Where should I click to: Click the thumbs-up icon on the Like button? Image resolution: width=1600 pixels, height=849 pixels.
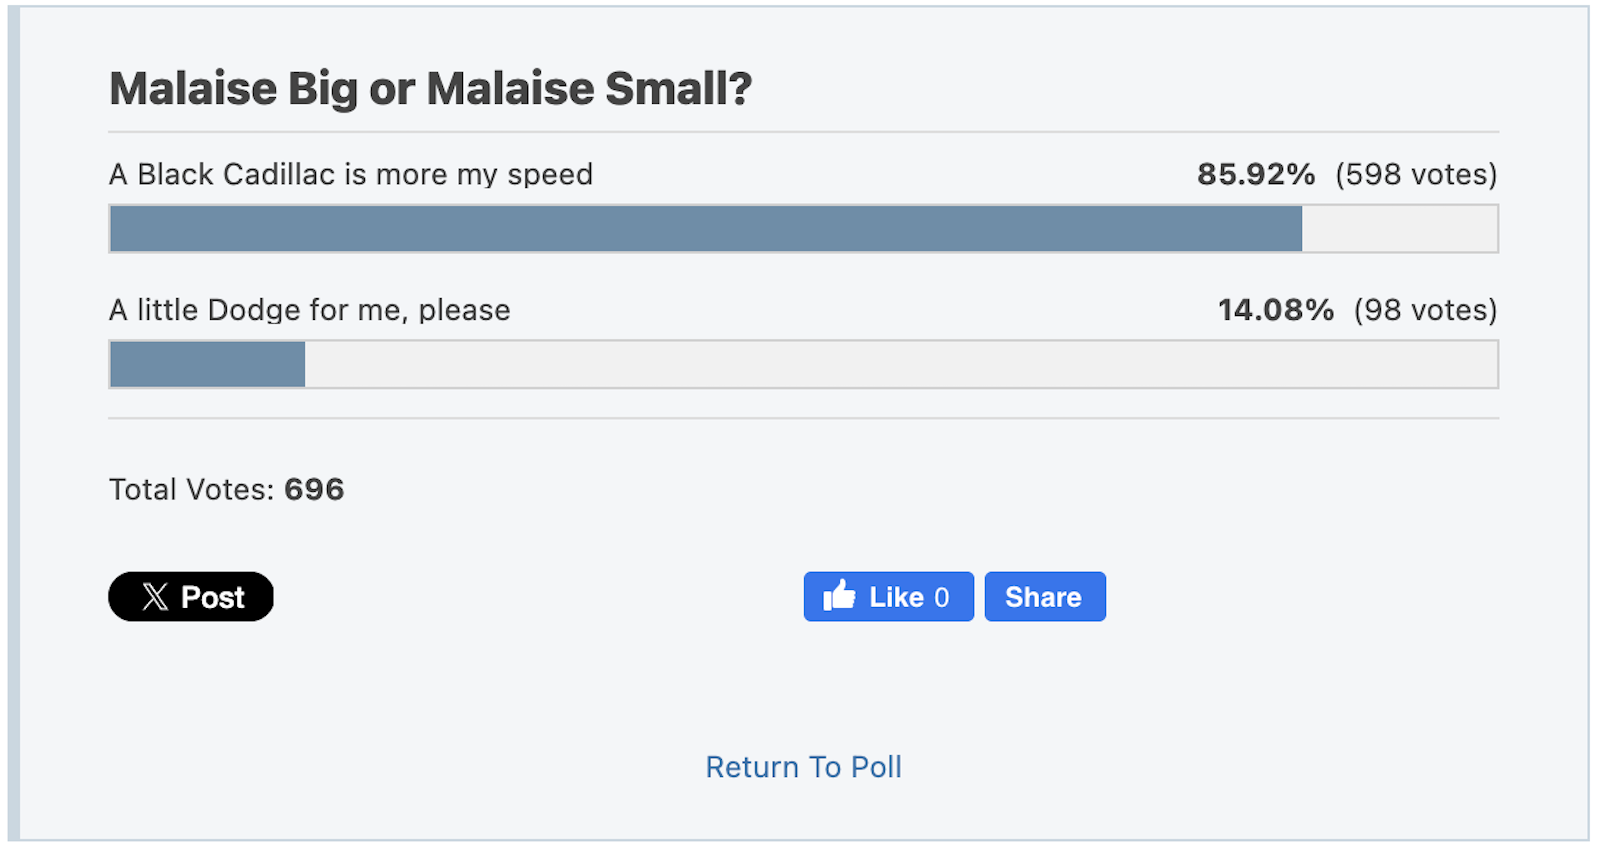pos(839,596)
